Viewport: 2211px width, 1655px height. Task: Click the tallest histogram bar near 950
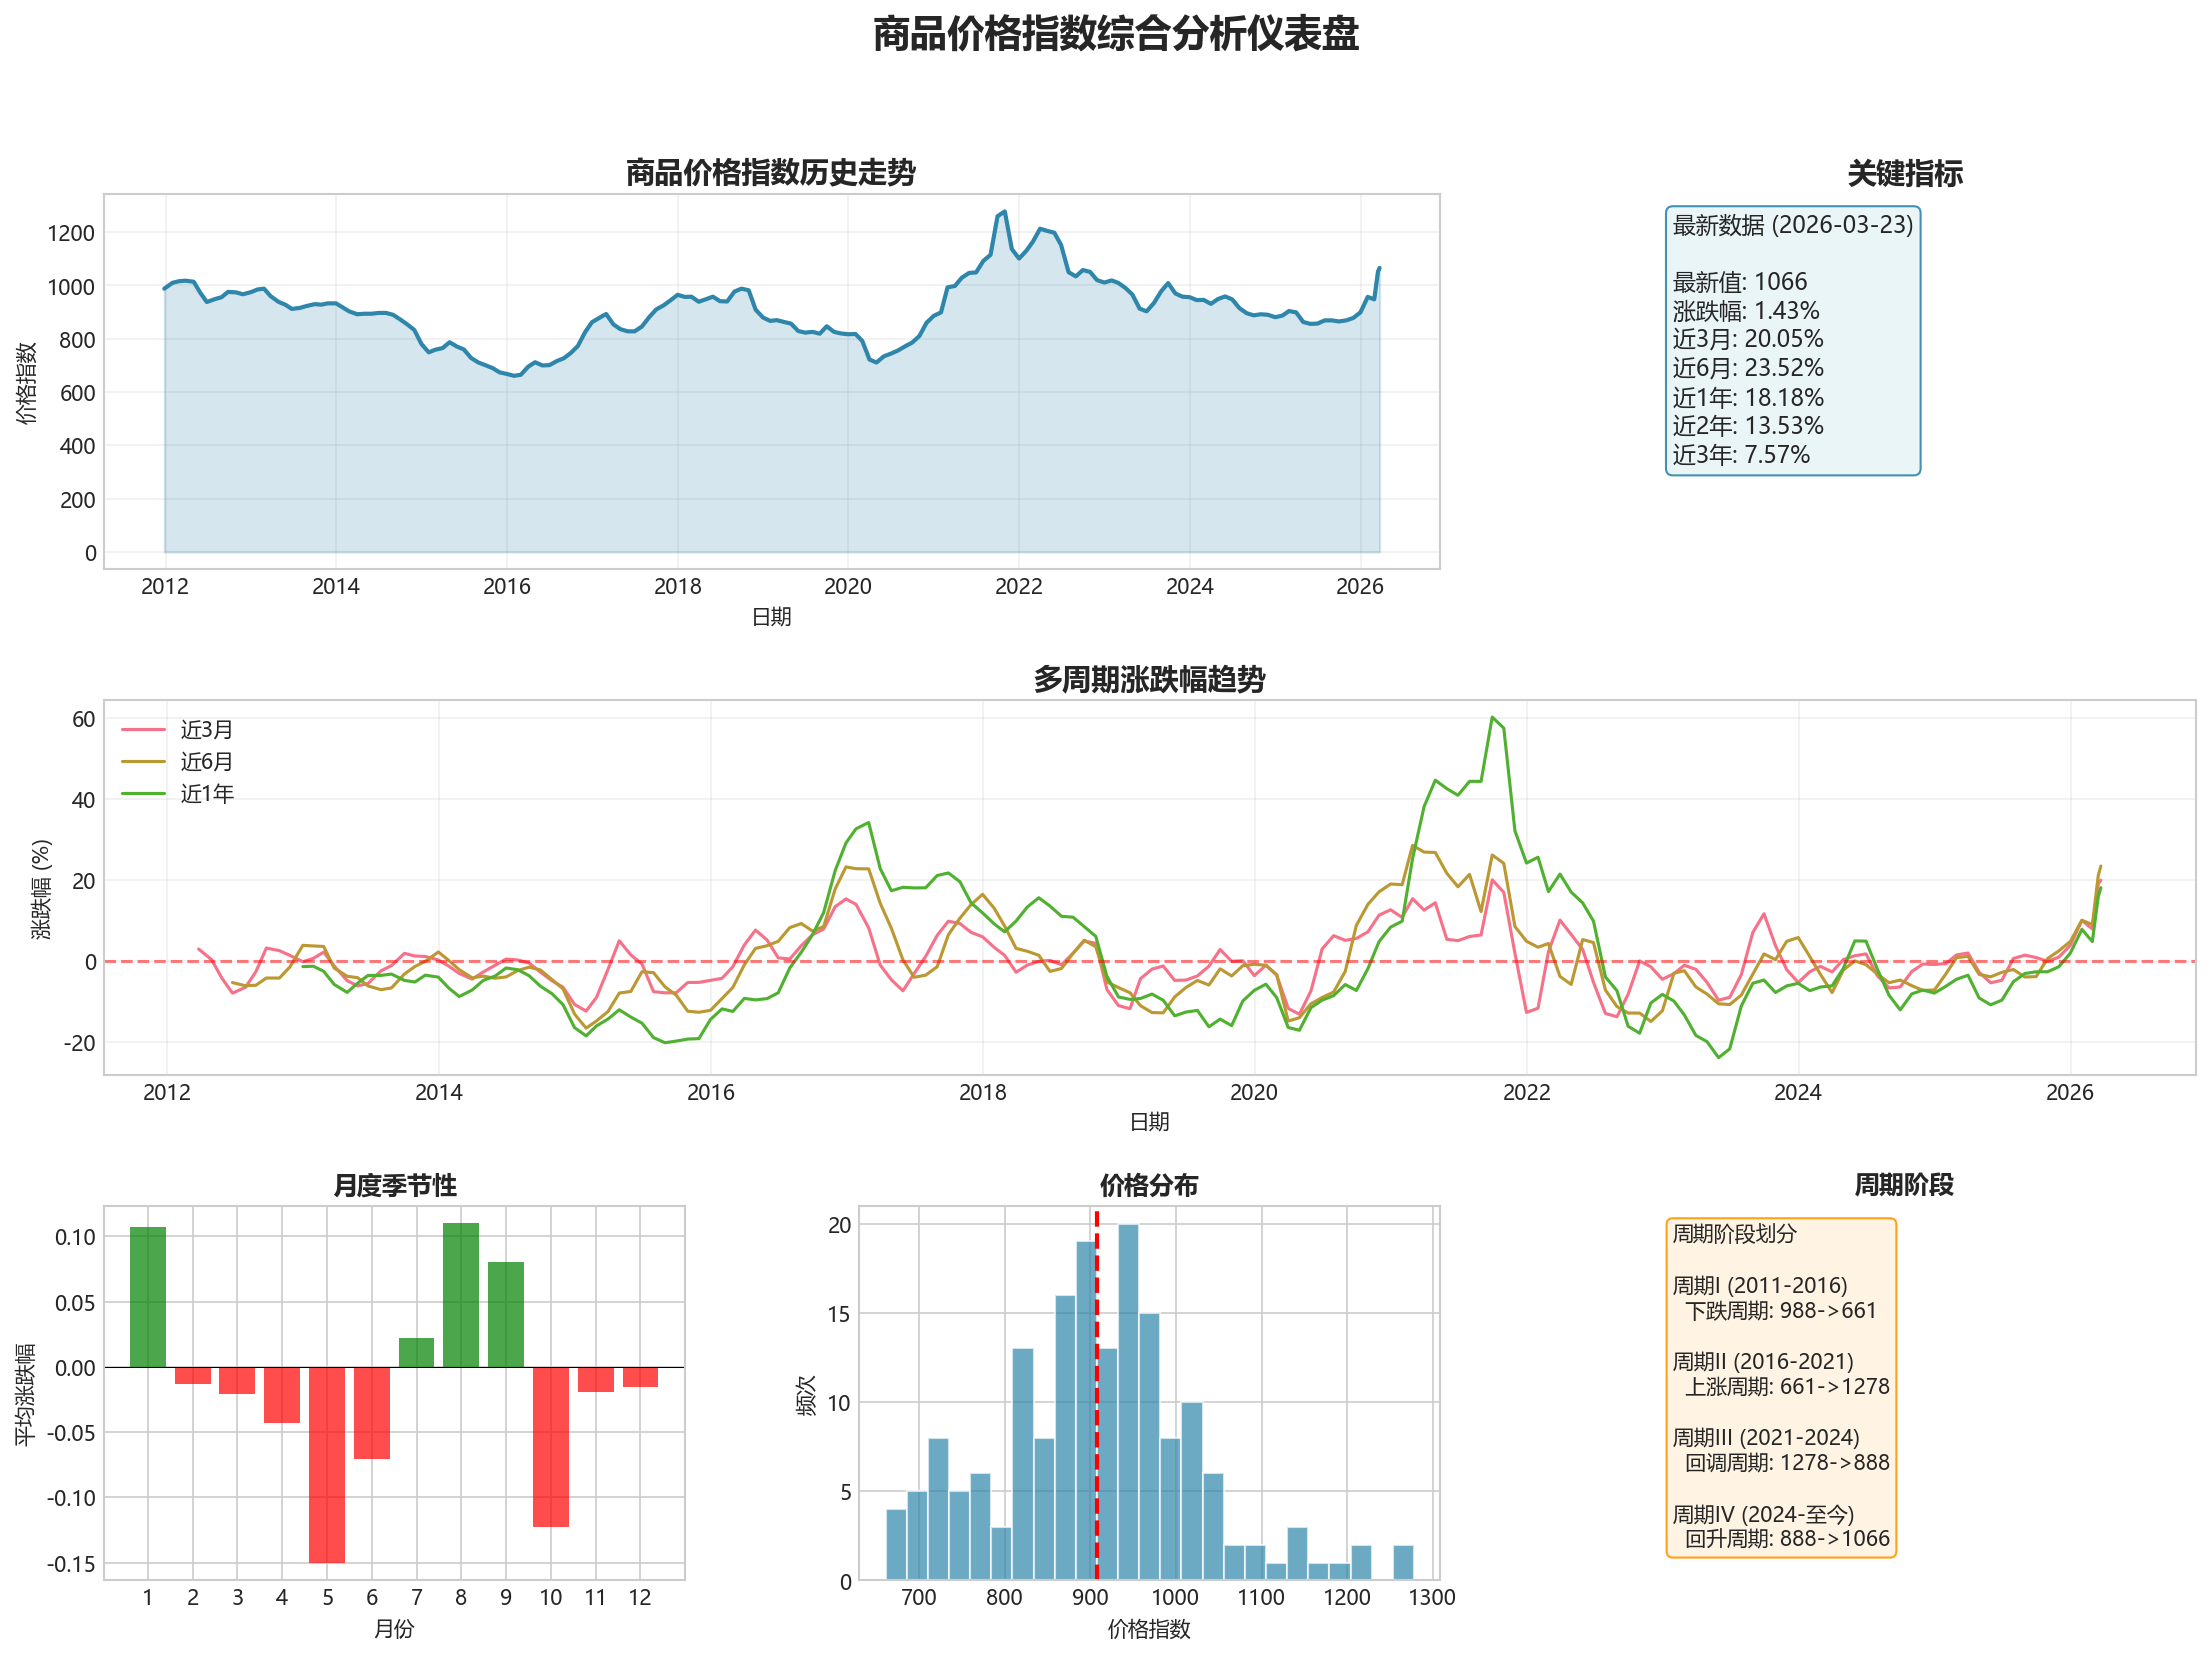tap(1128, 1400)
